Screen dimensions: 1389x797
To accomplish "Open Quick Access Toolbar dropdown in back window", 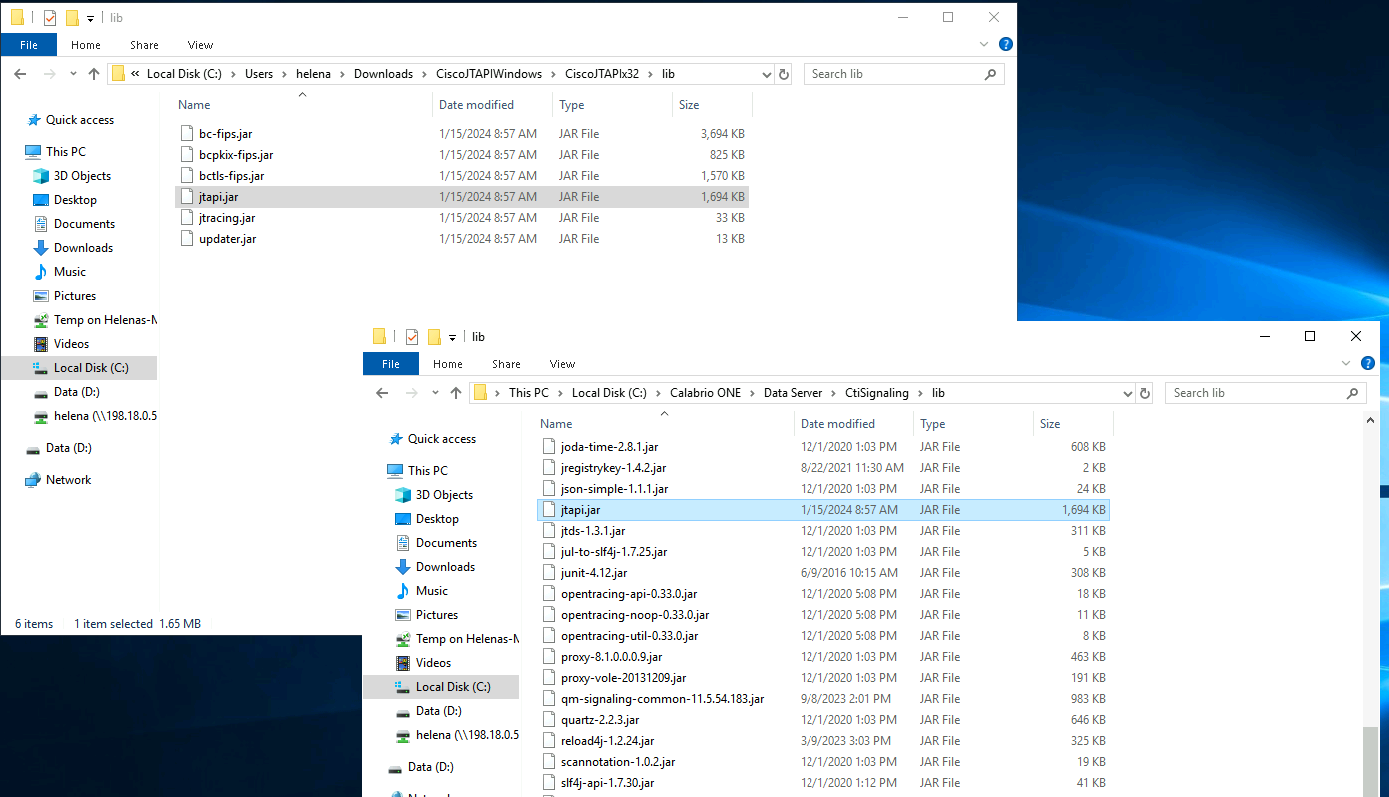I will coord(91,18).
